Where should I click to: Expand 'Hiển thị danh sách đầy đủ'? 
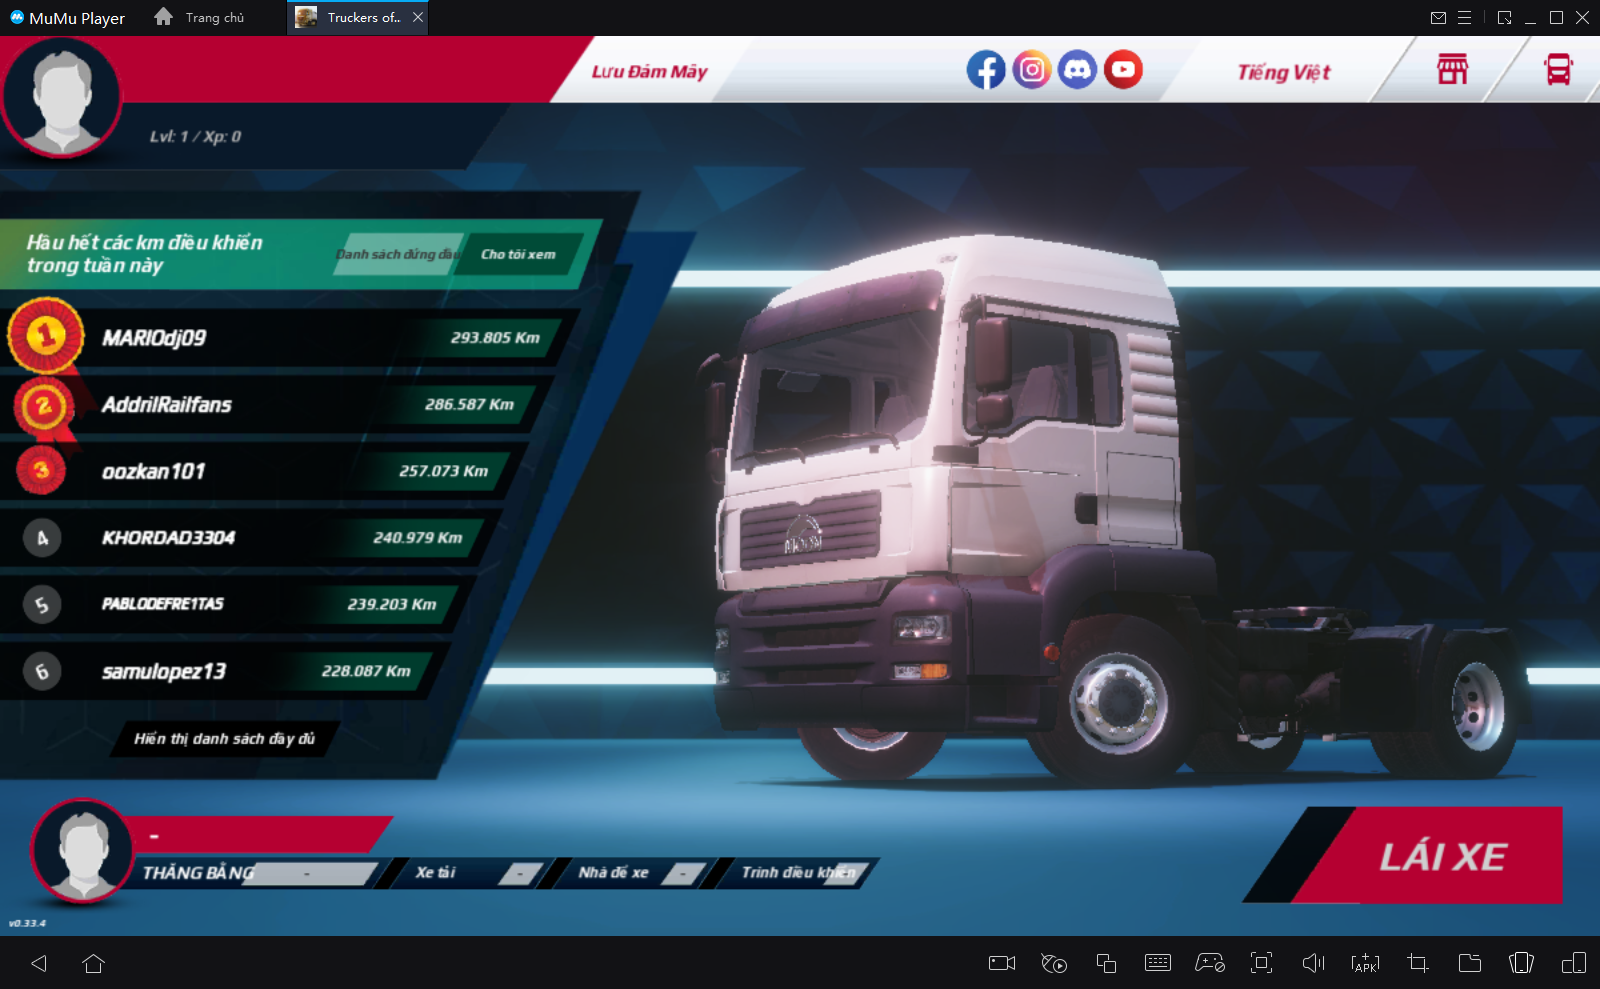[224, 739]
